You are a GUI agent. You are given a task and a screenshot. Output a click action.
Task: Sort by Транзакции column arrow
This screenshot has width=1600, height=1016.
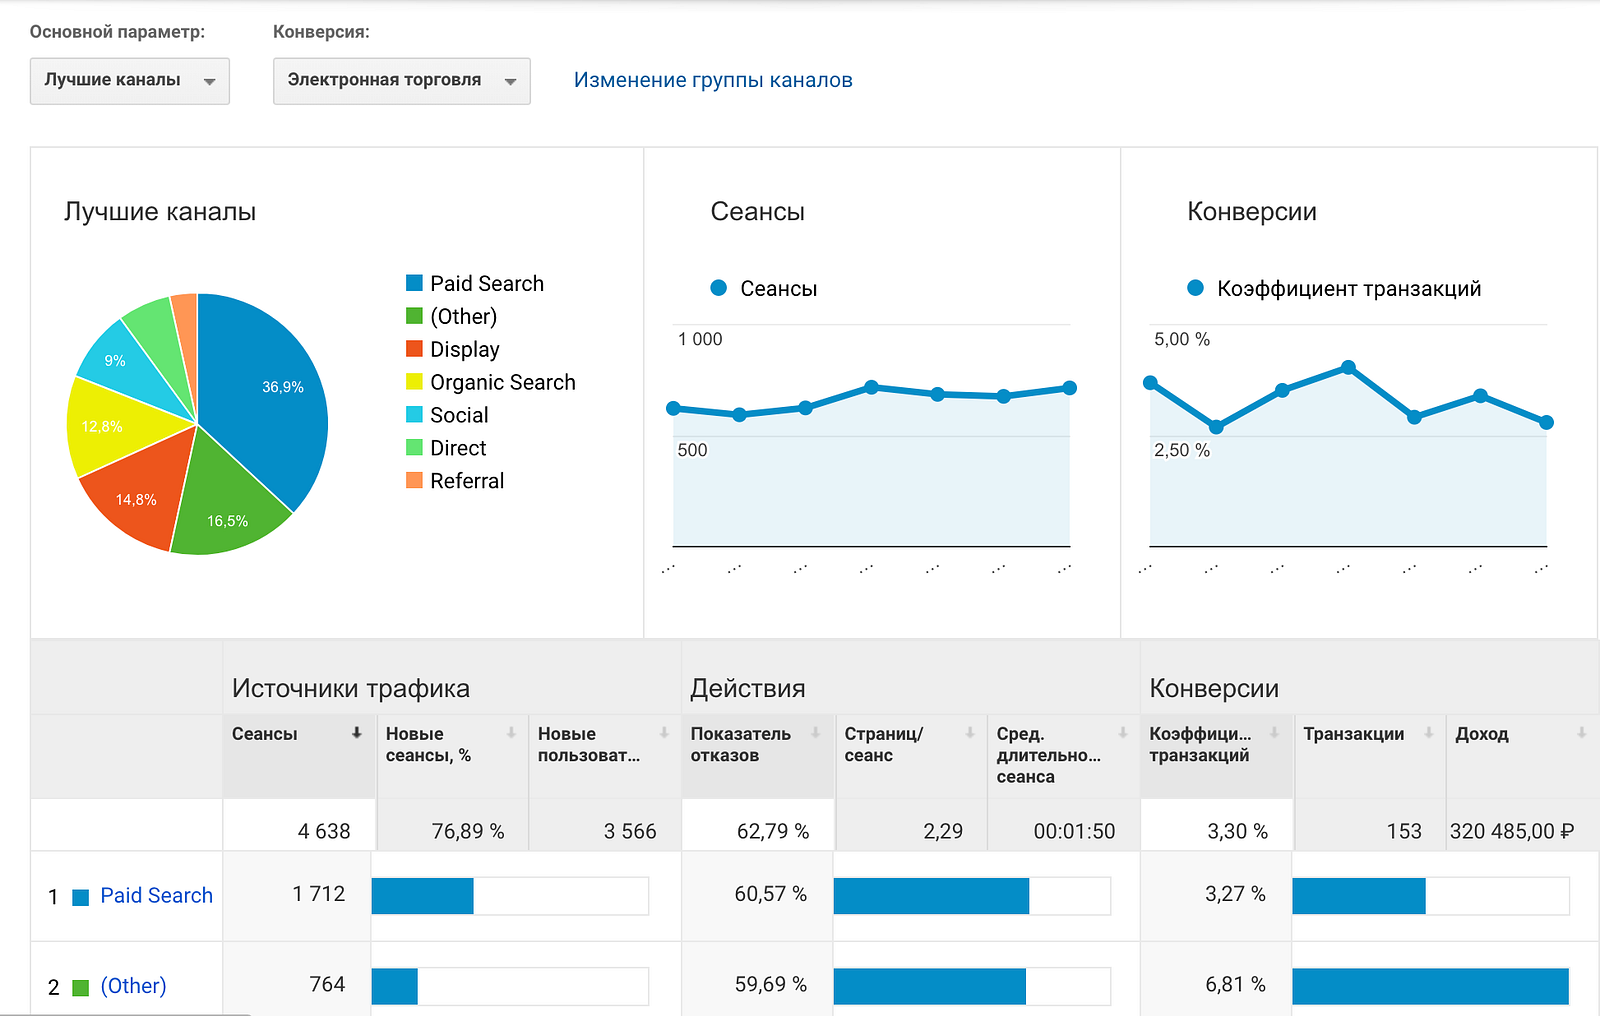pos(1429,733)
